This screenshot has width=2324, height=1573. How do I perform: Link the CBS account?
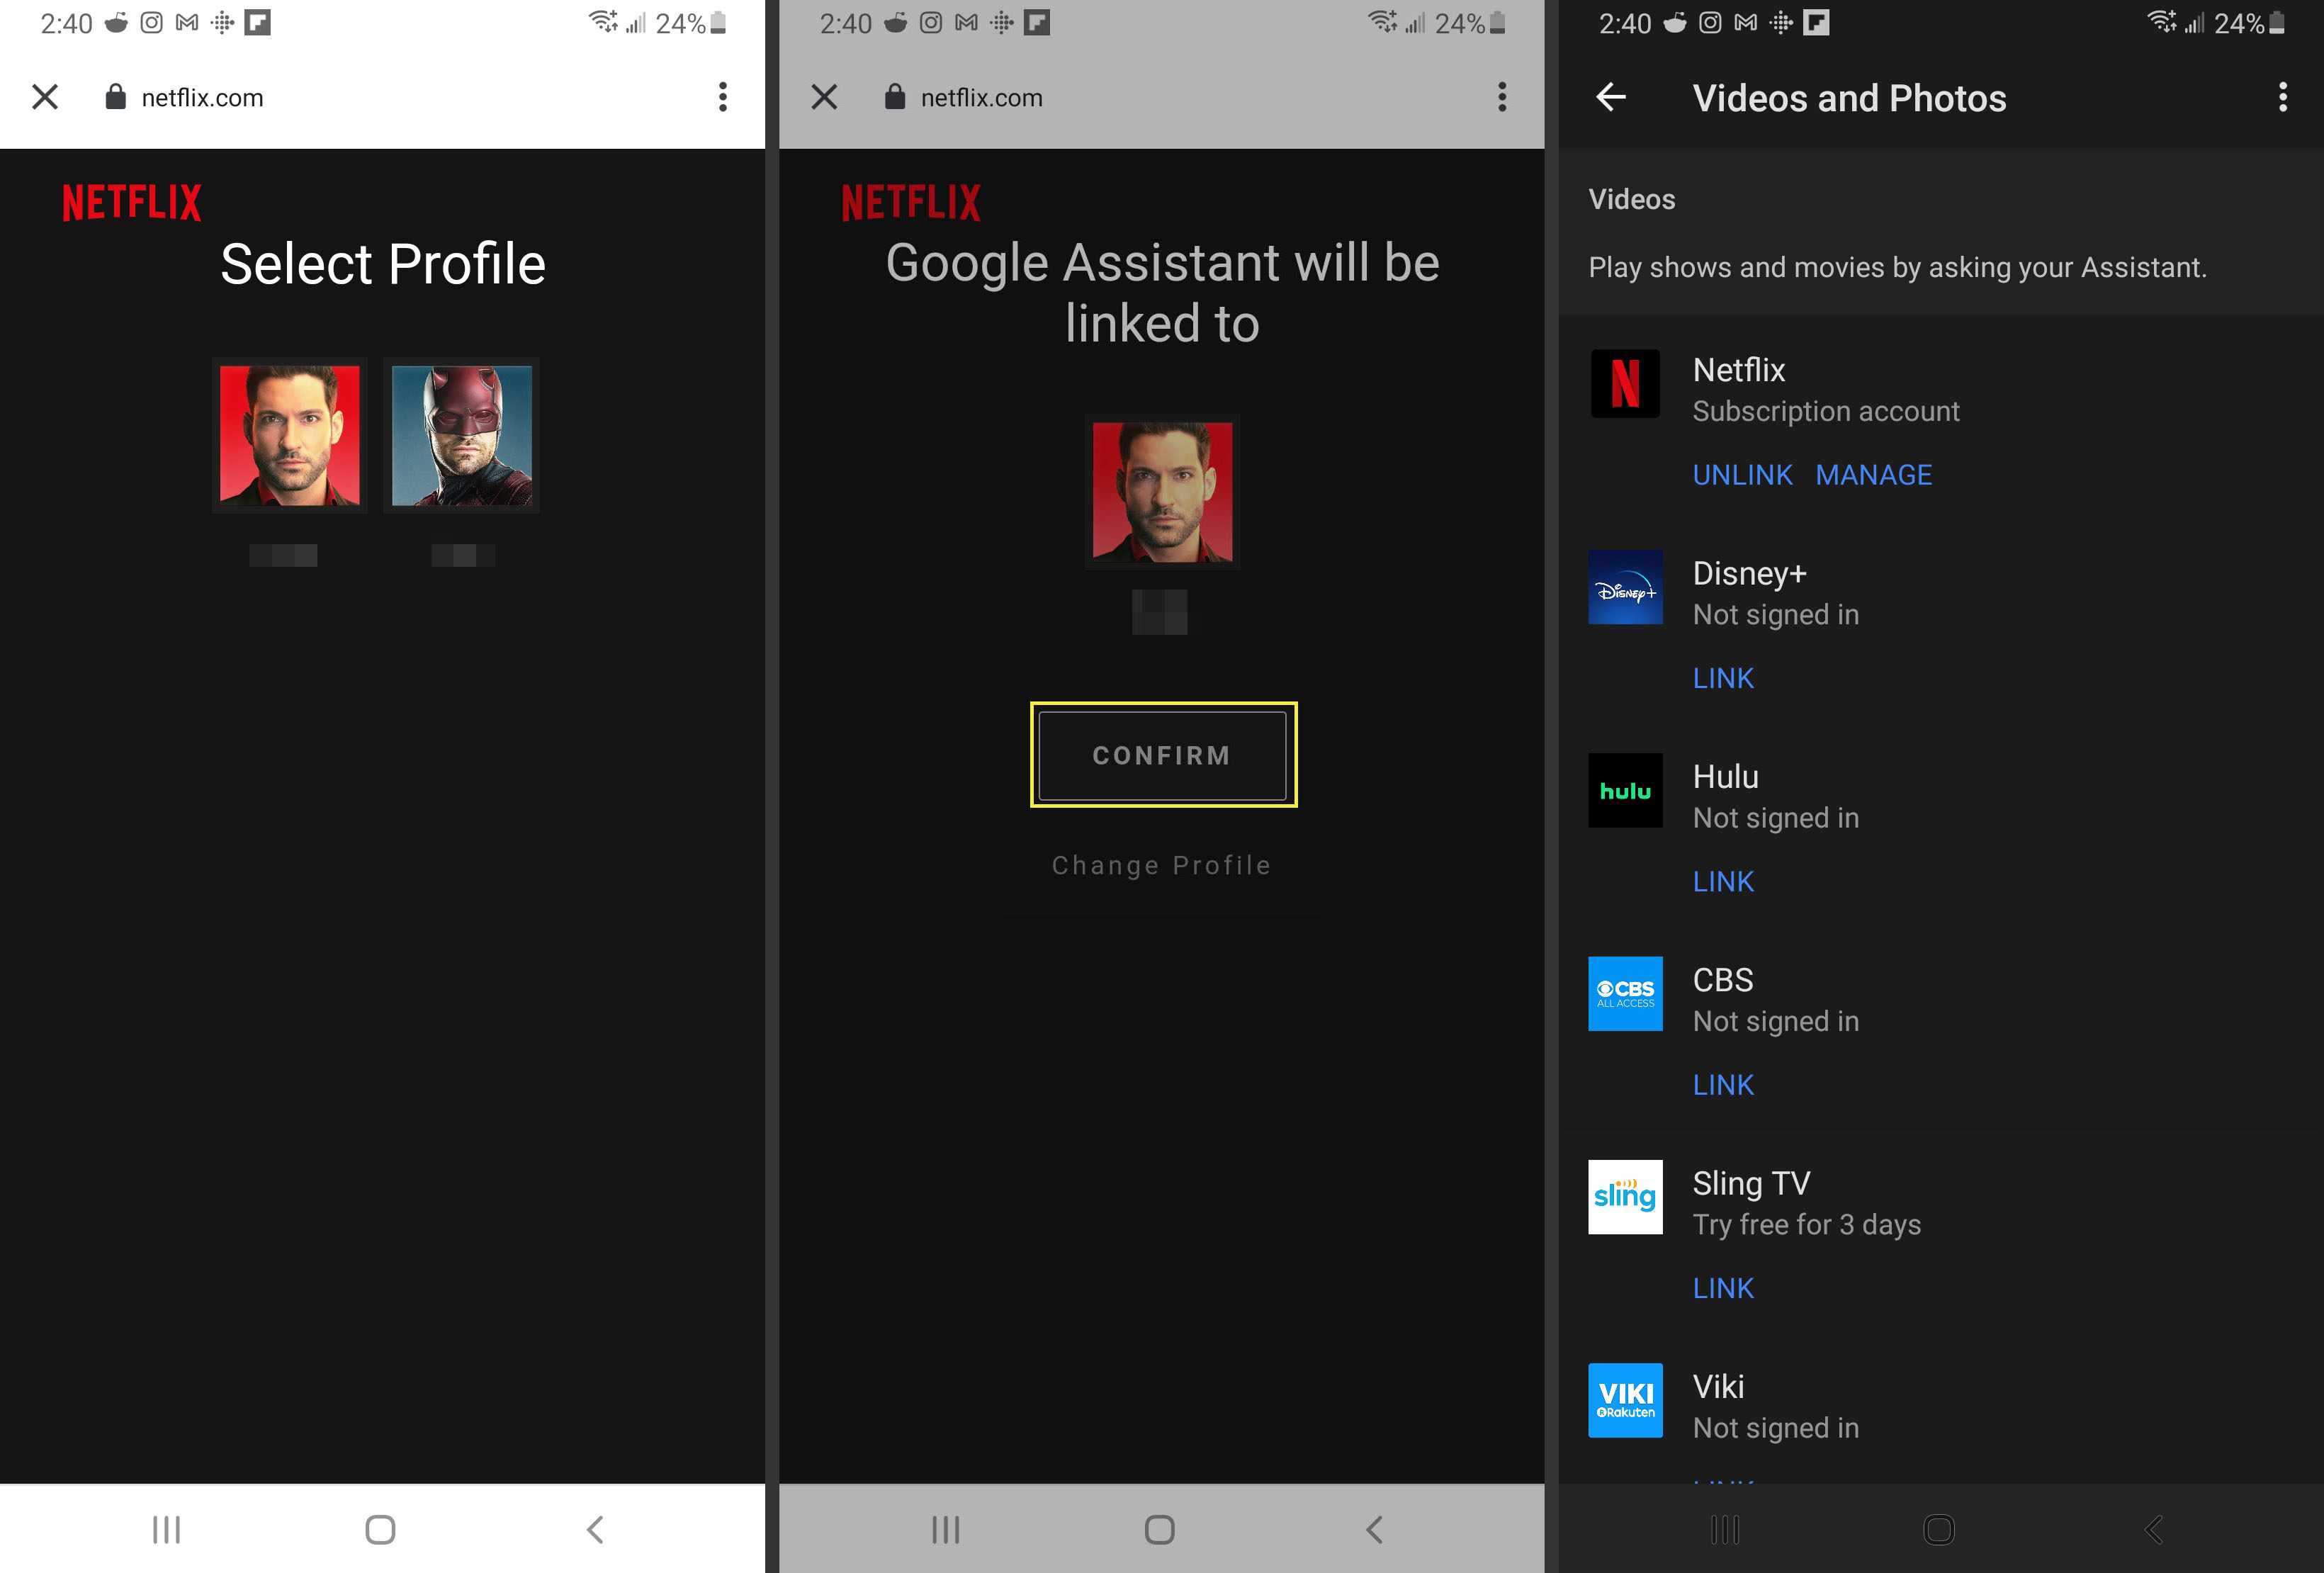pyautogui.click(x=1723, y=1085)
